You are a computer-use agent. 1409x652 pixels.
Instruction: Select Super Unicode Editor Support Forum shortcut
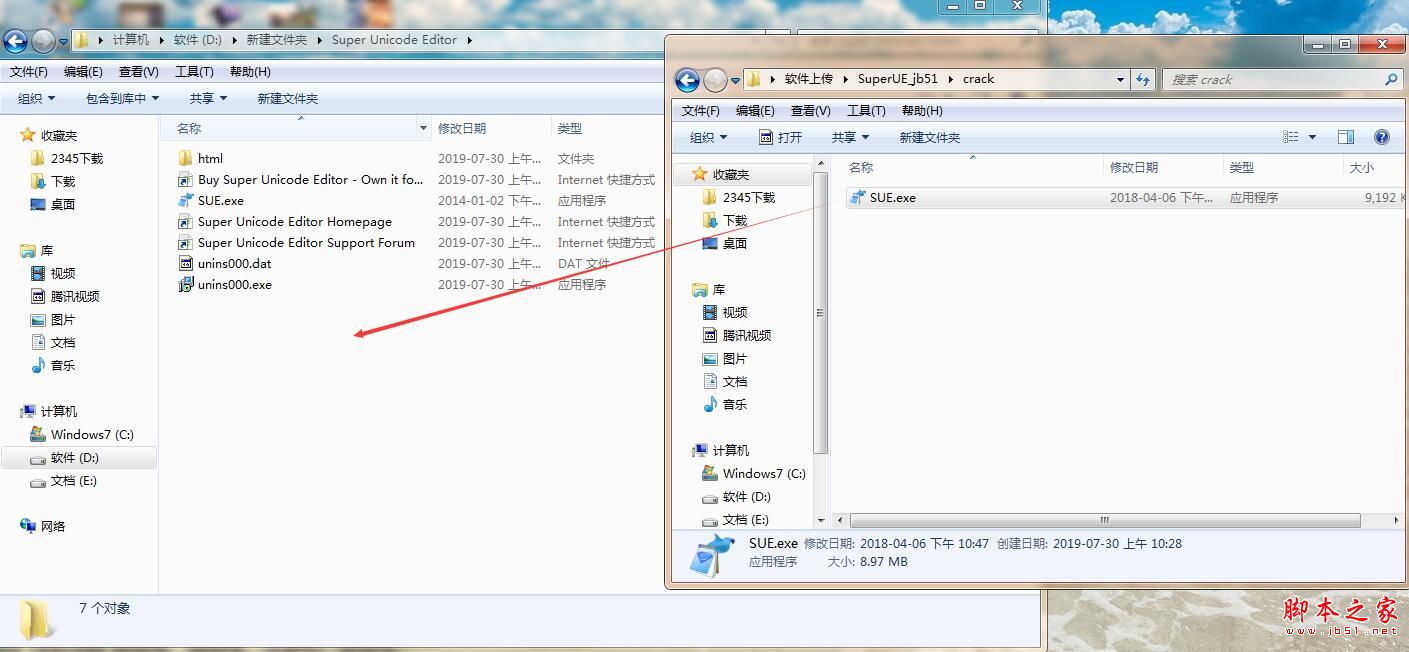pos(296,242)
